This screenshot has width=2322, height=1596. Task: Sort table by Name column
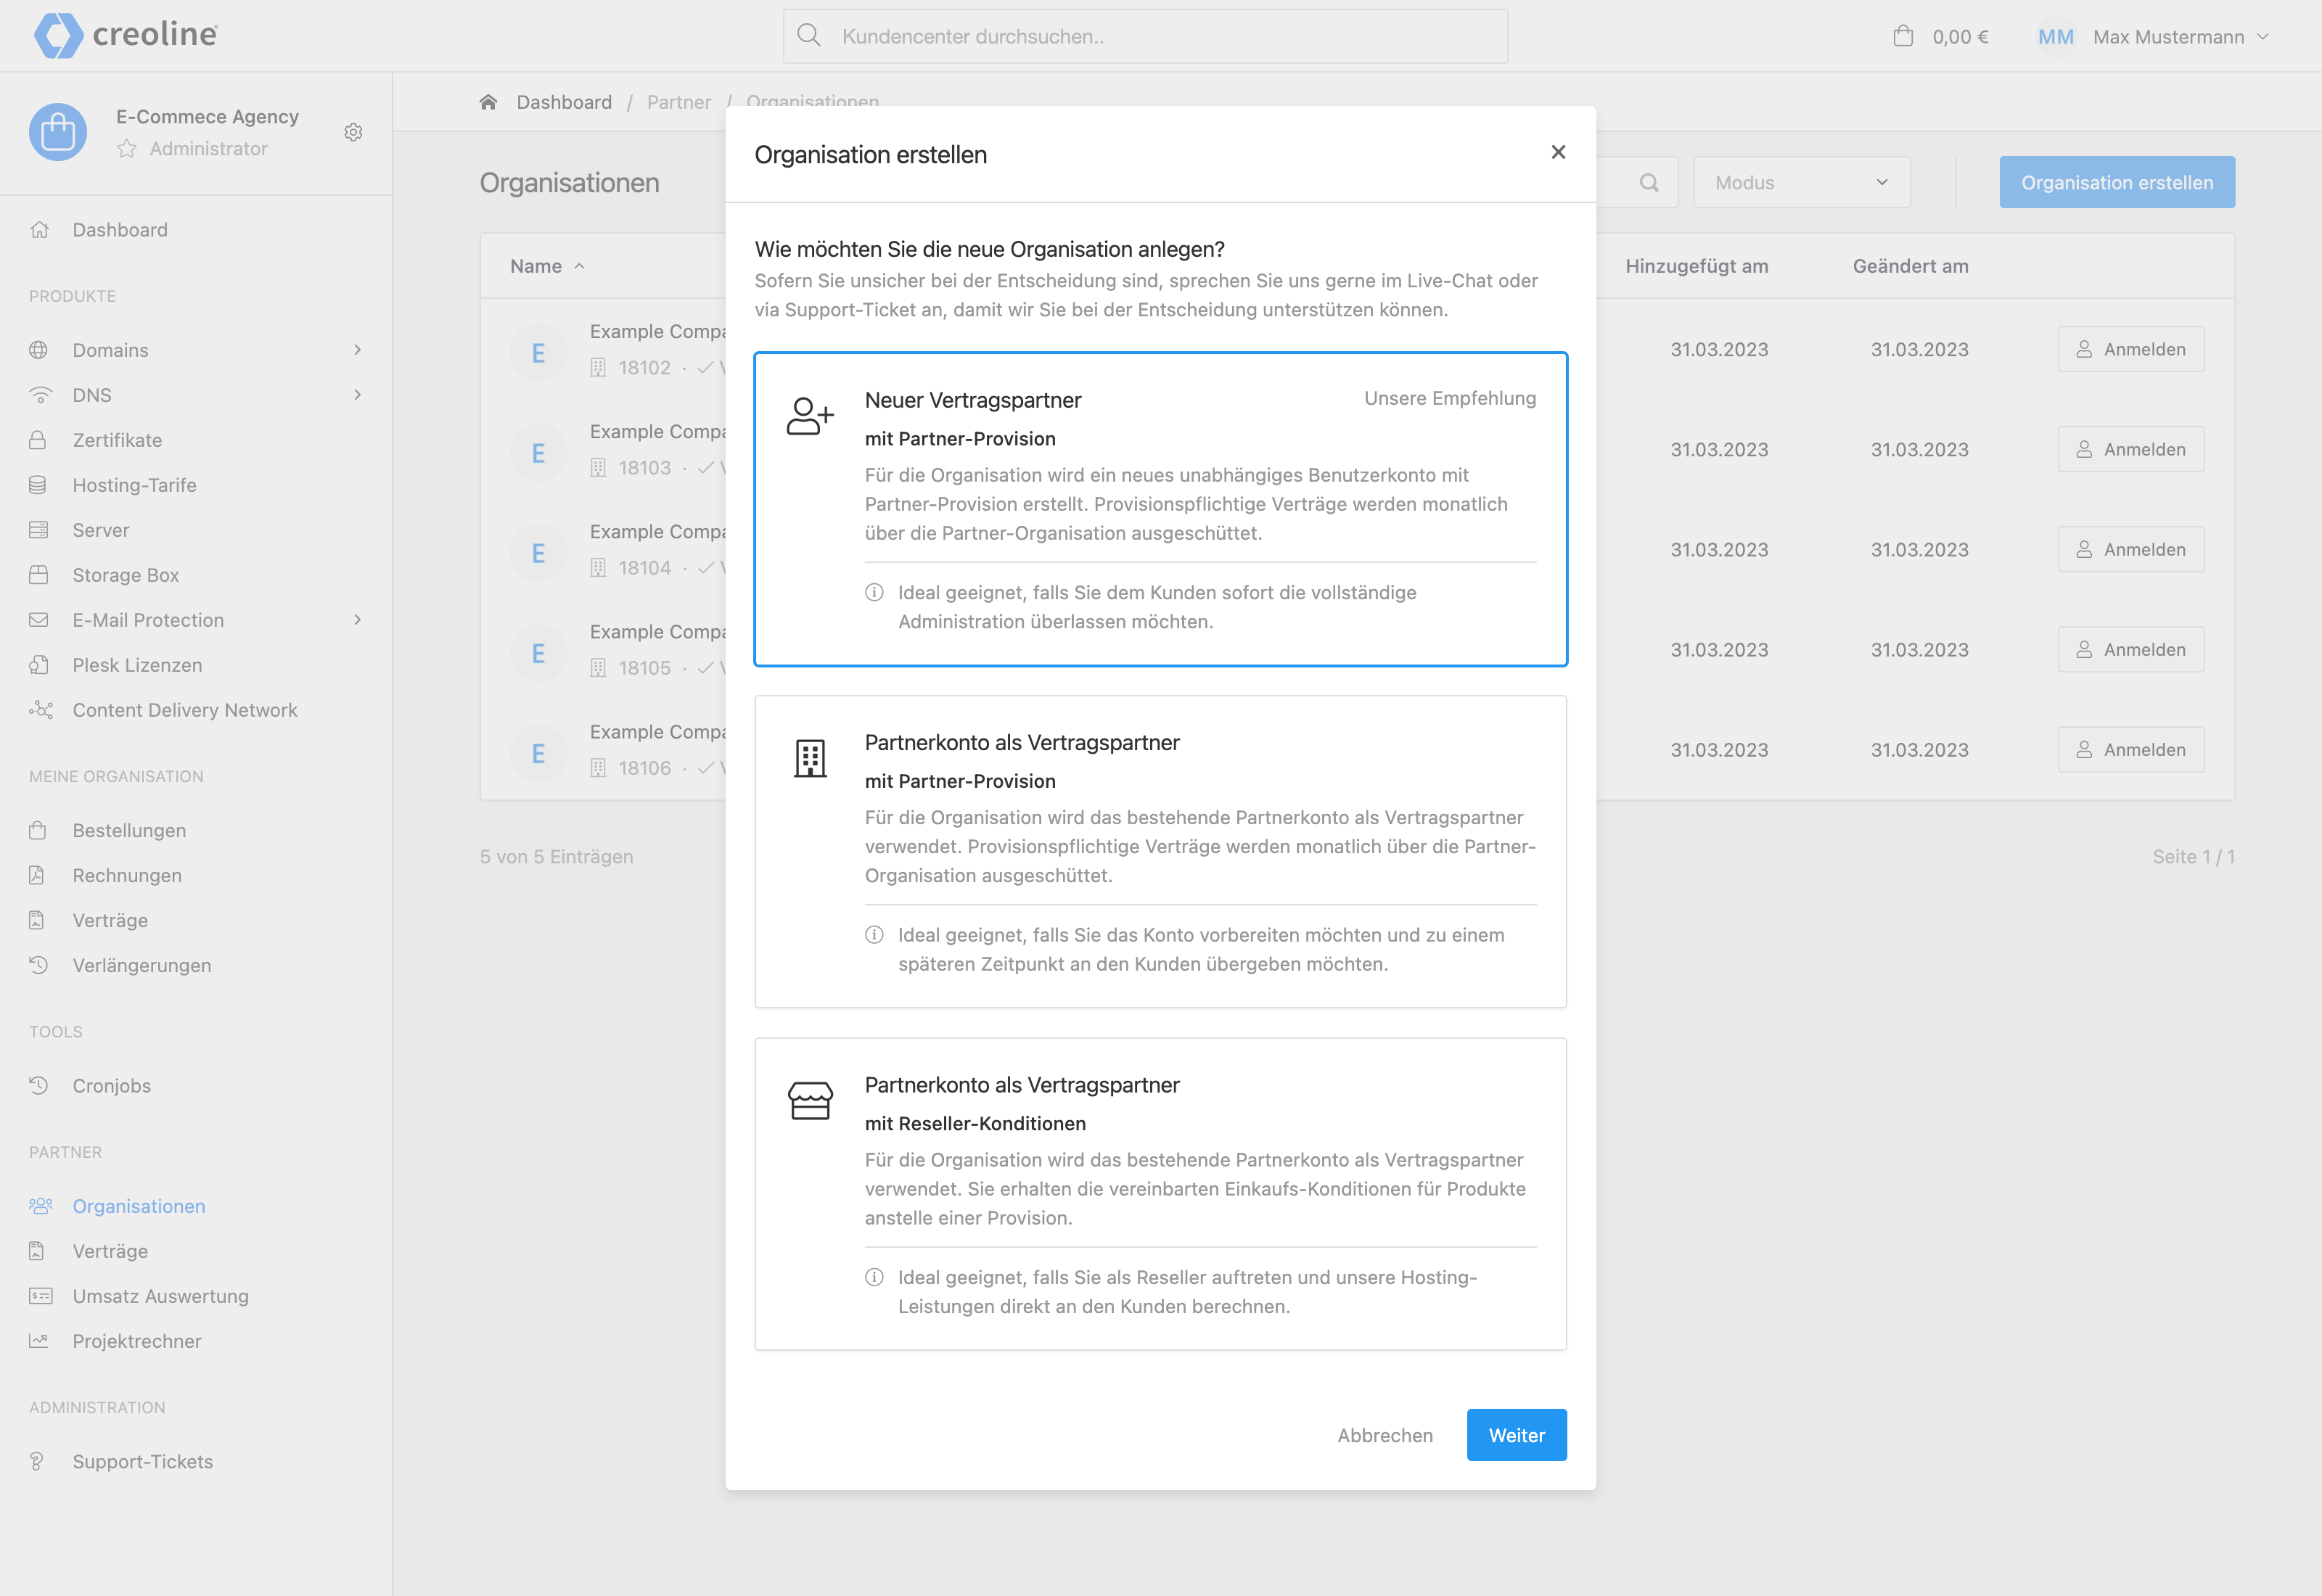(x=547, y=266)
